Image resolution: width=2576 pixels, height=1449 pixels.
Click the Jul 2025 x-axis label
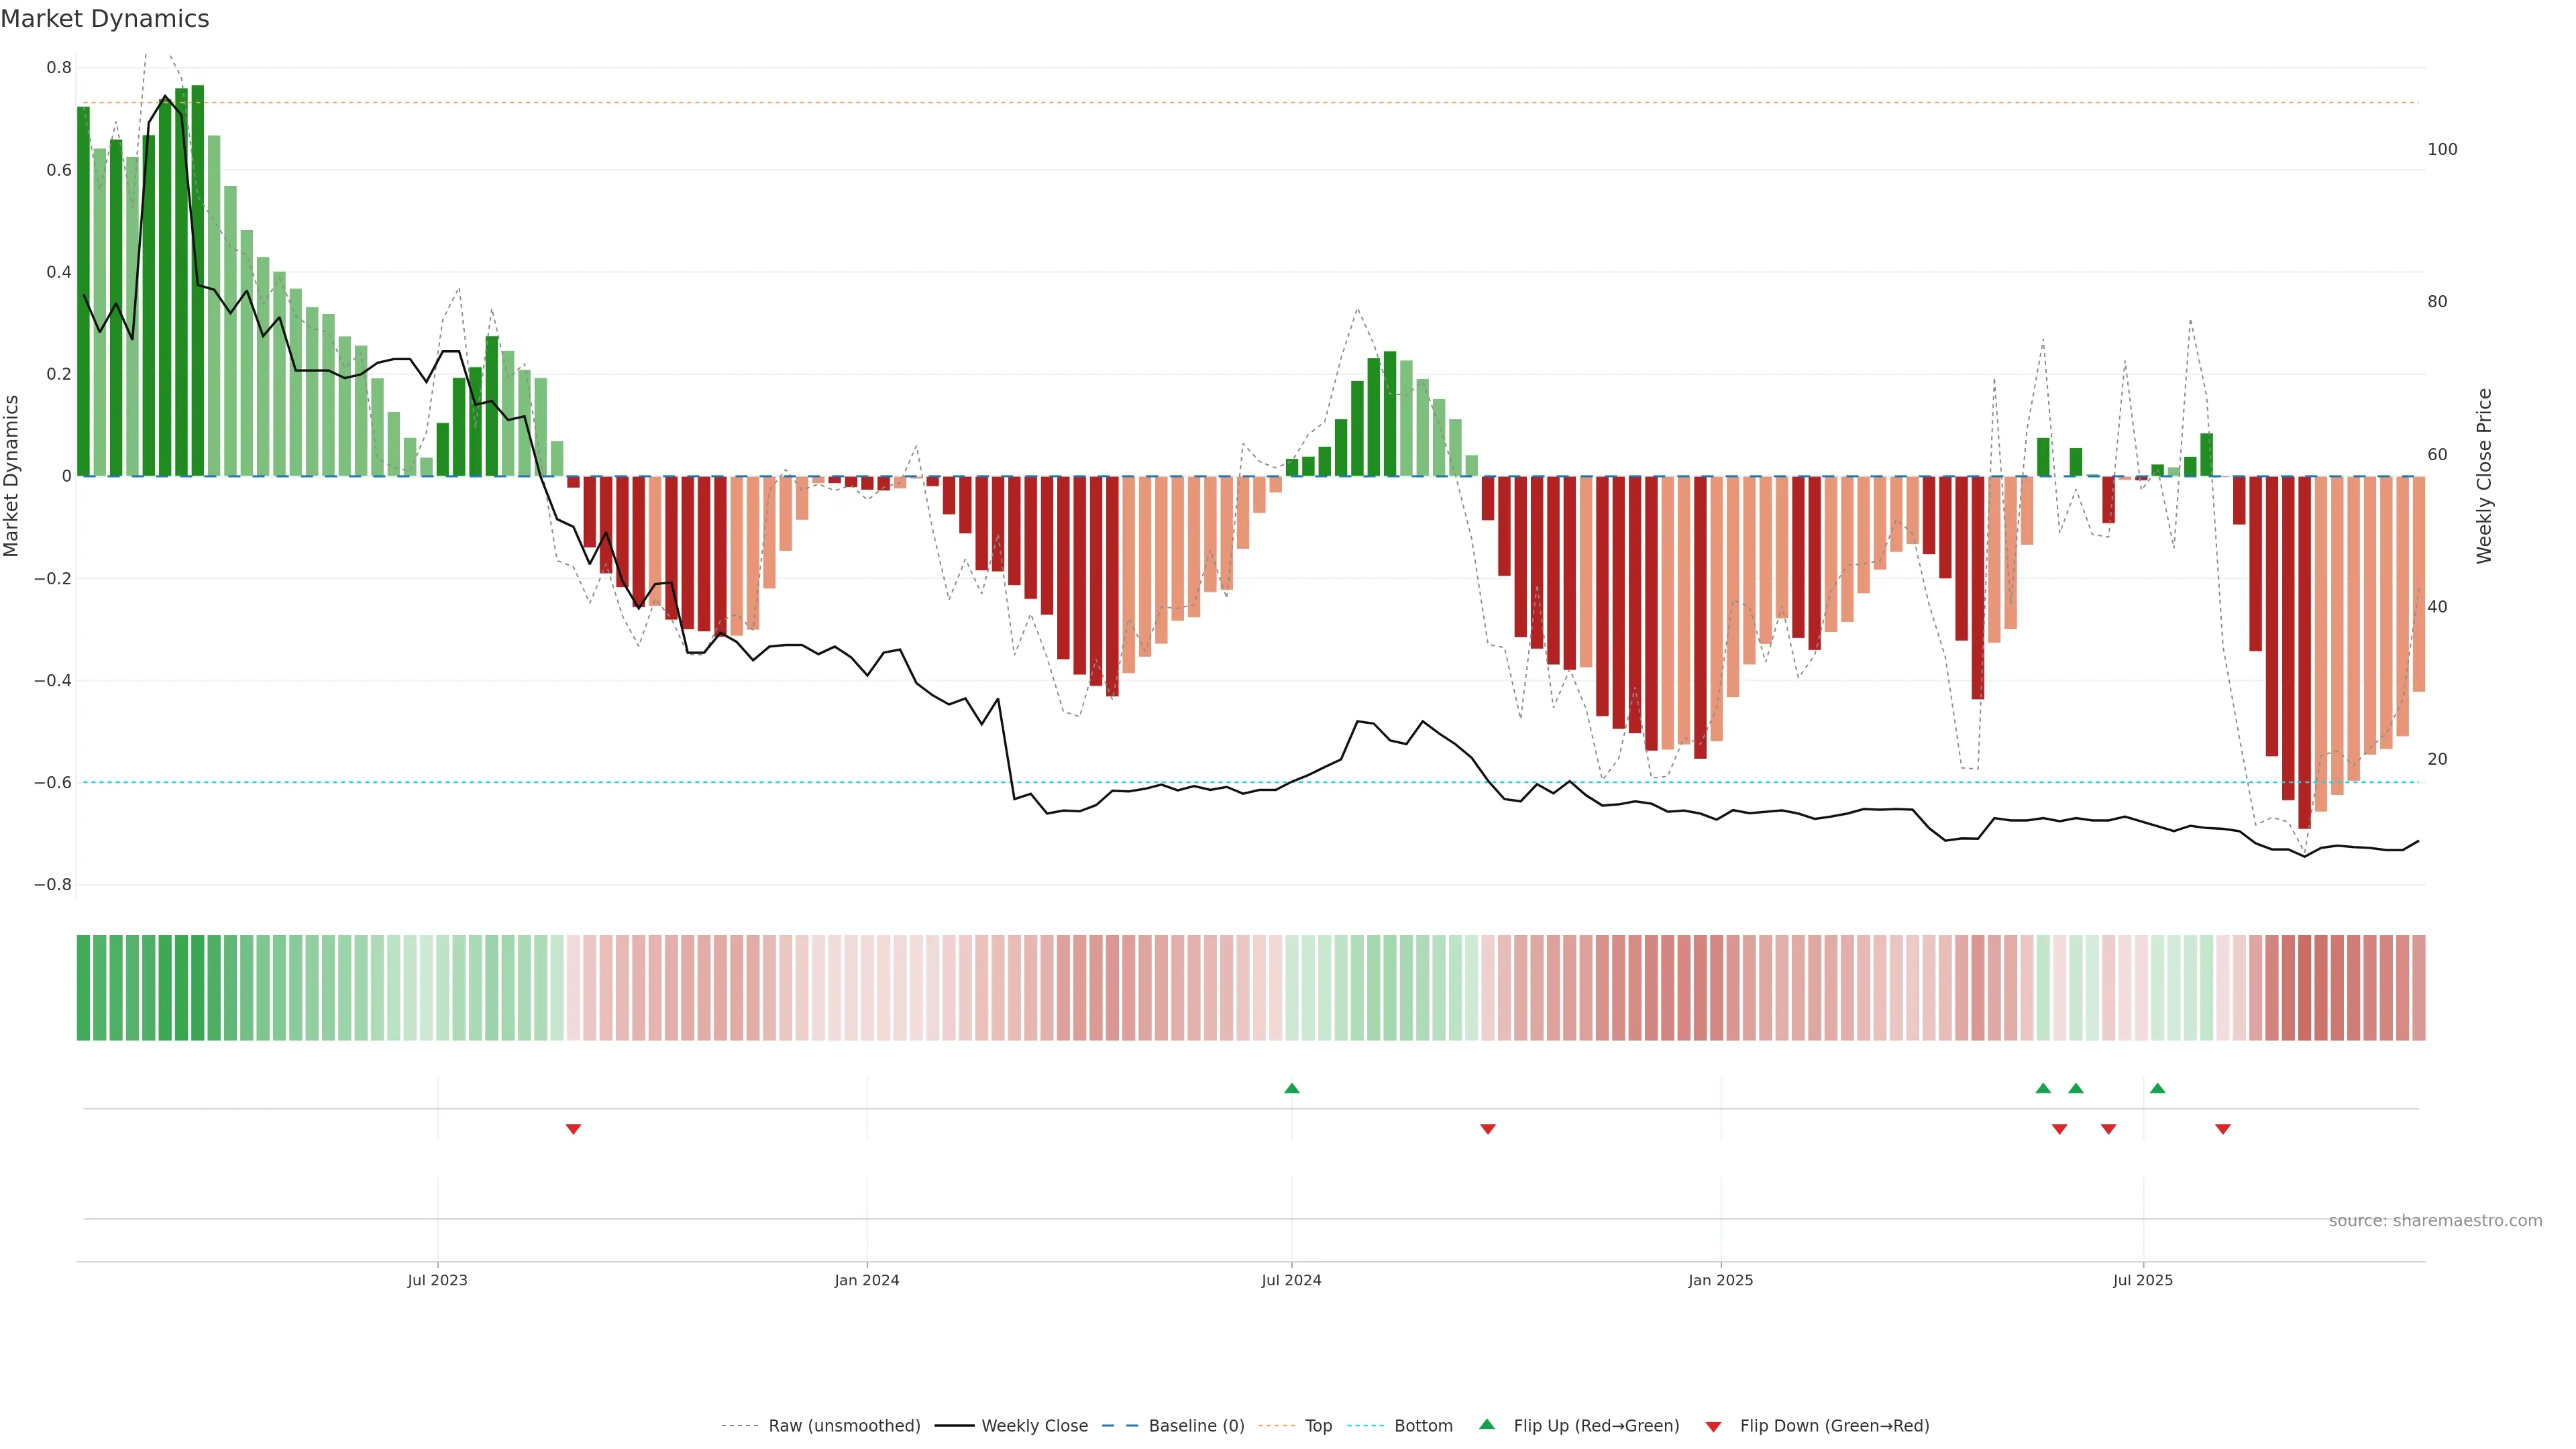click(2142, 1280)
